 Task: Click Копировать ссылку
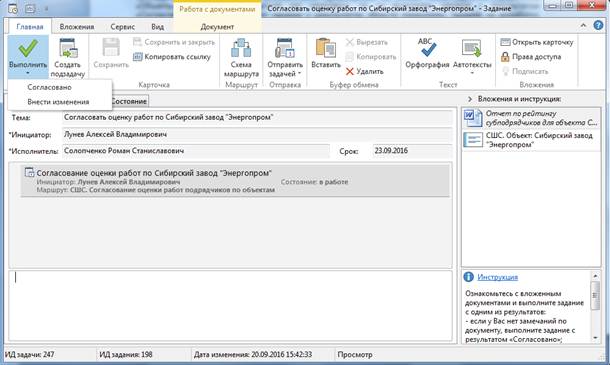pyautogui.click(x=172, y=57)
